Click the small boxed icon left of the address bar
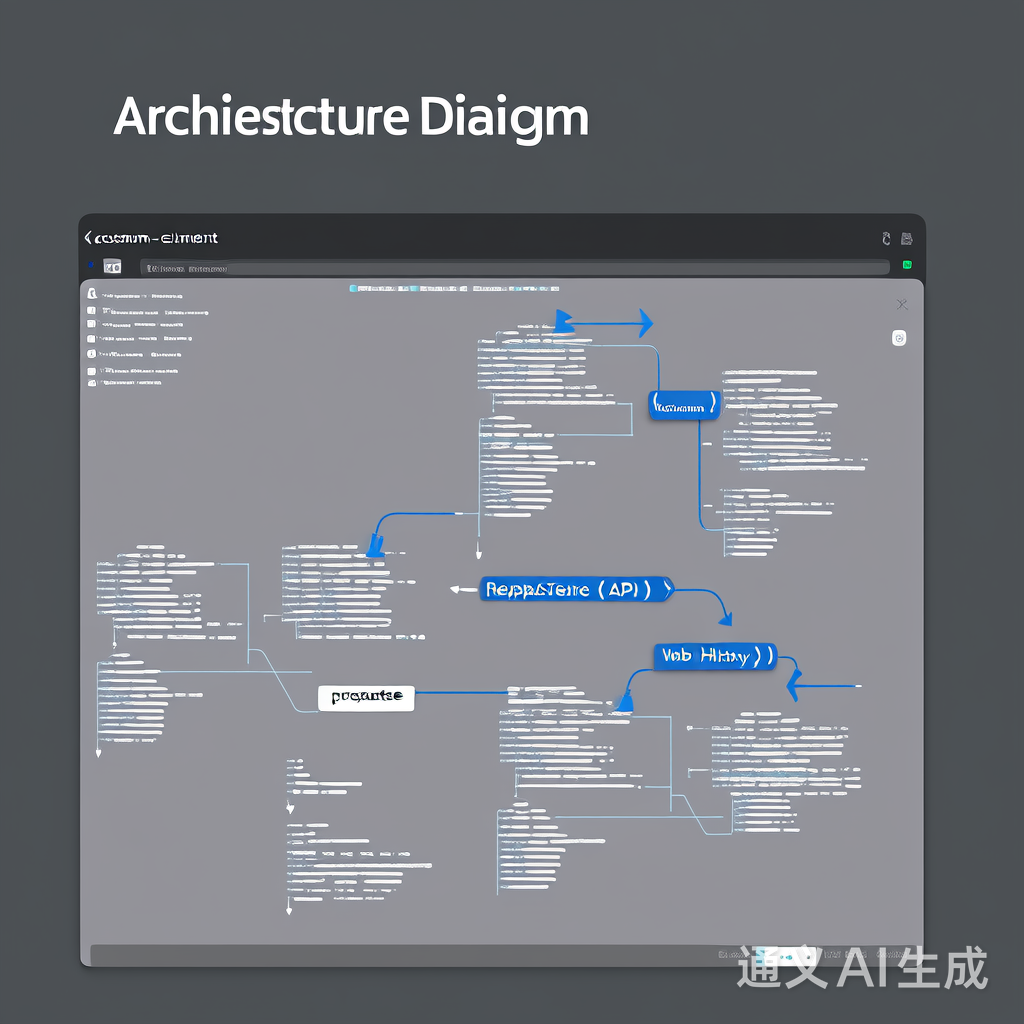Image resolution: width=1024 pixels, height=1024 pixels. (x=112, y=266)
